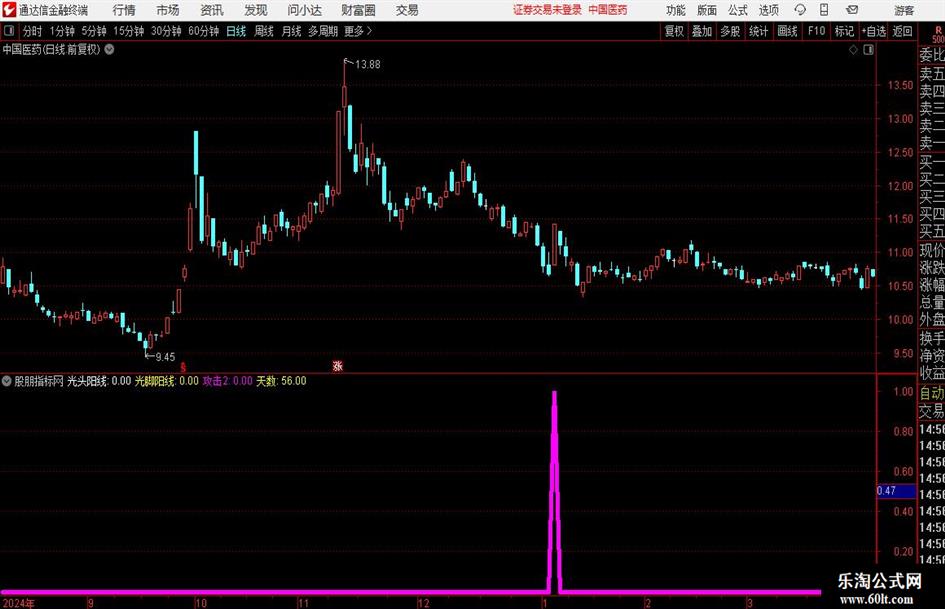The image size is (945, 609).
Task: Click the 光脚阳线 indicator value label
Action: pyautogui.click(x=166, y=381)
